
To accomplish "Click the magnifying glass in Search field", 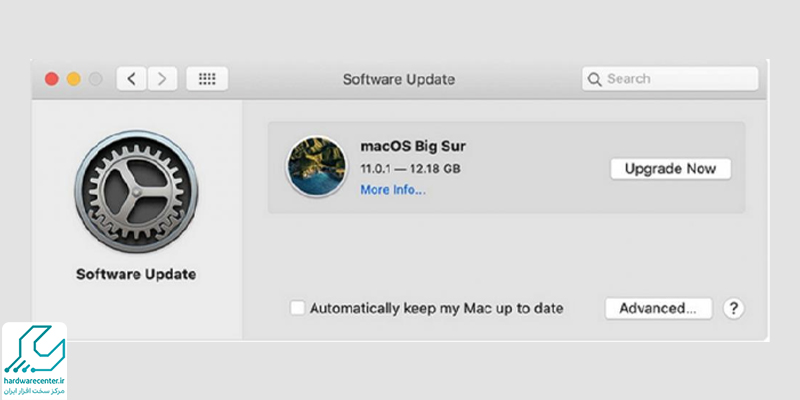I will (x=595, y=79).
